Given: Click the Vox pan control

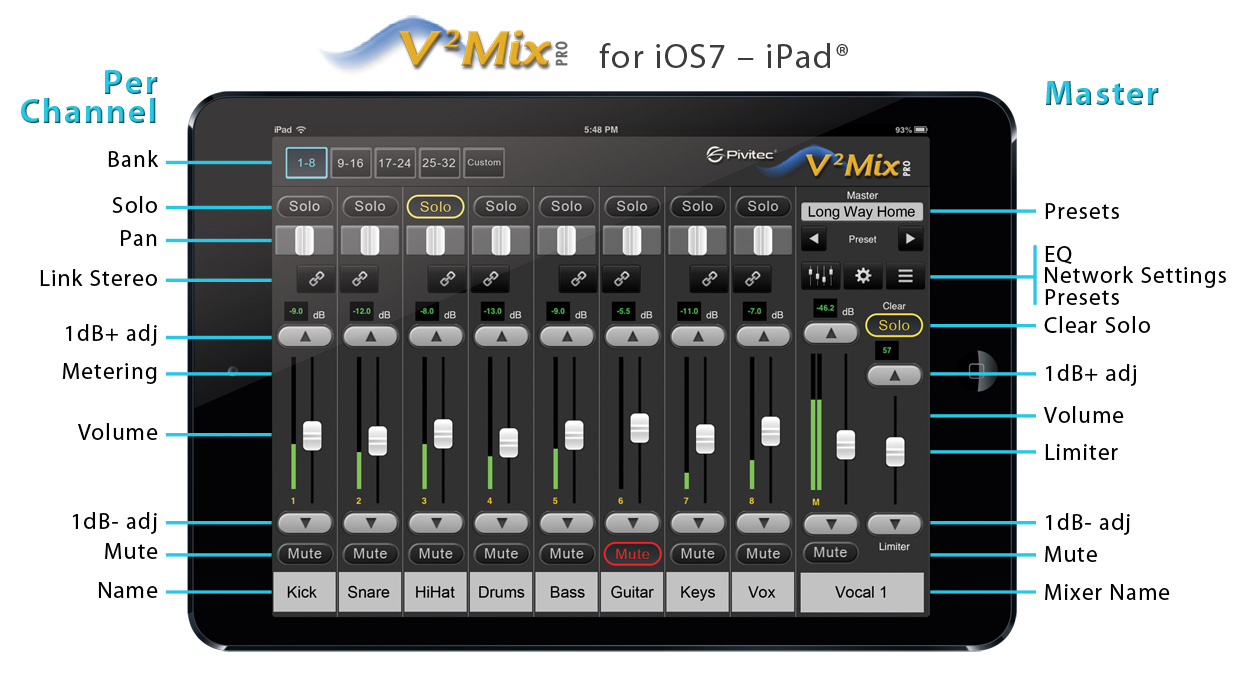Looking at the screenshot, I should click(763, 240).
